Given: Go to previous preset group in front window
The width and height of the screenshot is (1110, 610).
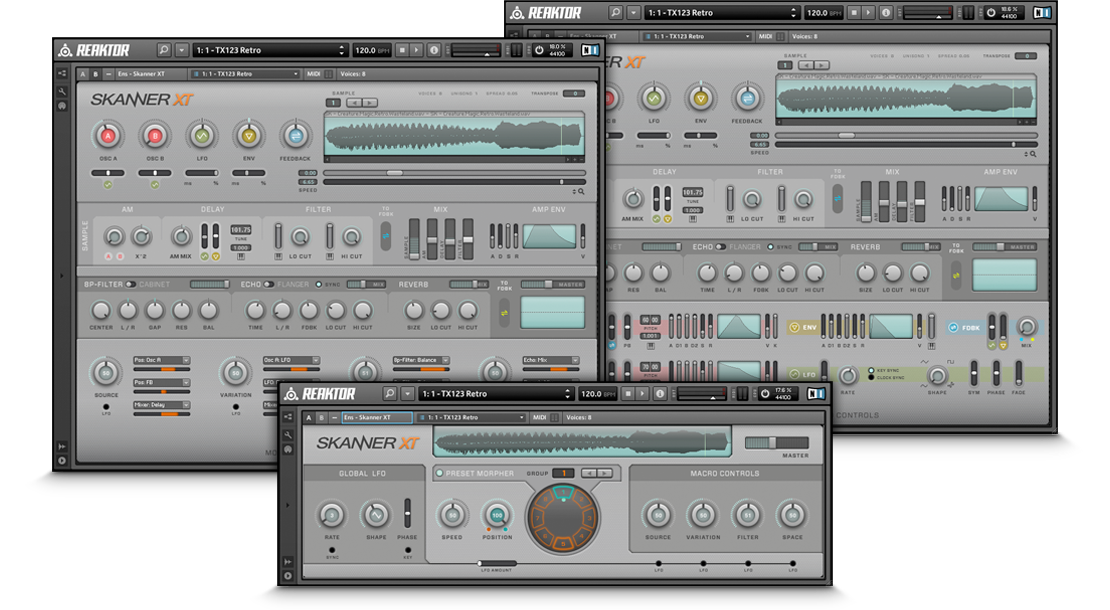Looking at the screenshot, I should pyautogui.click(x=589, y=473).
